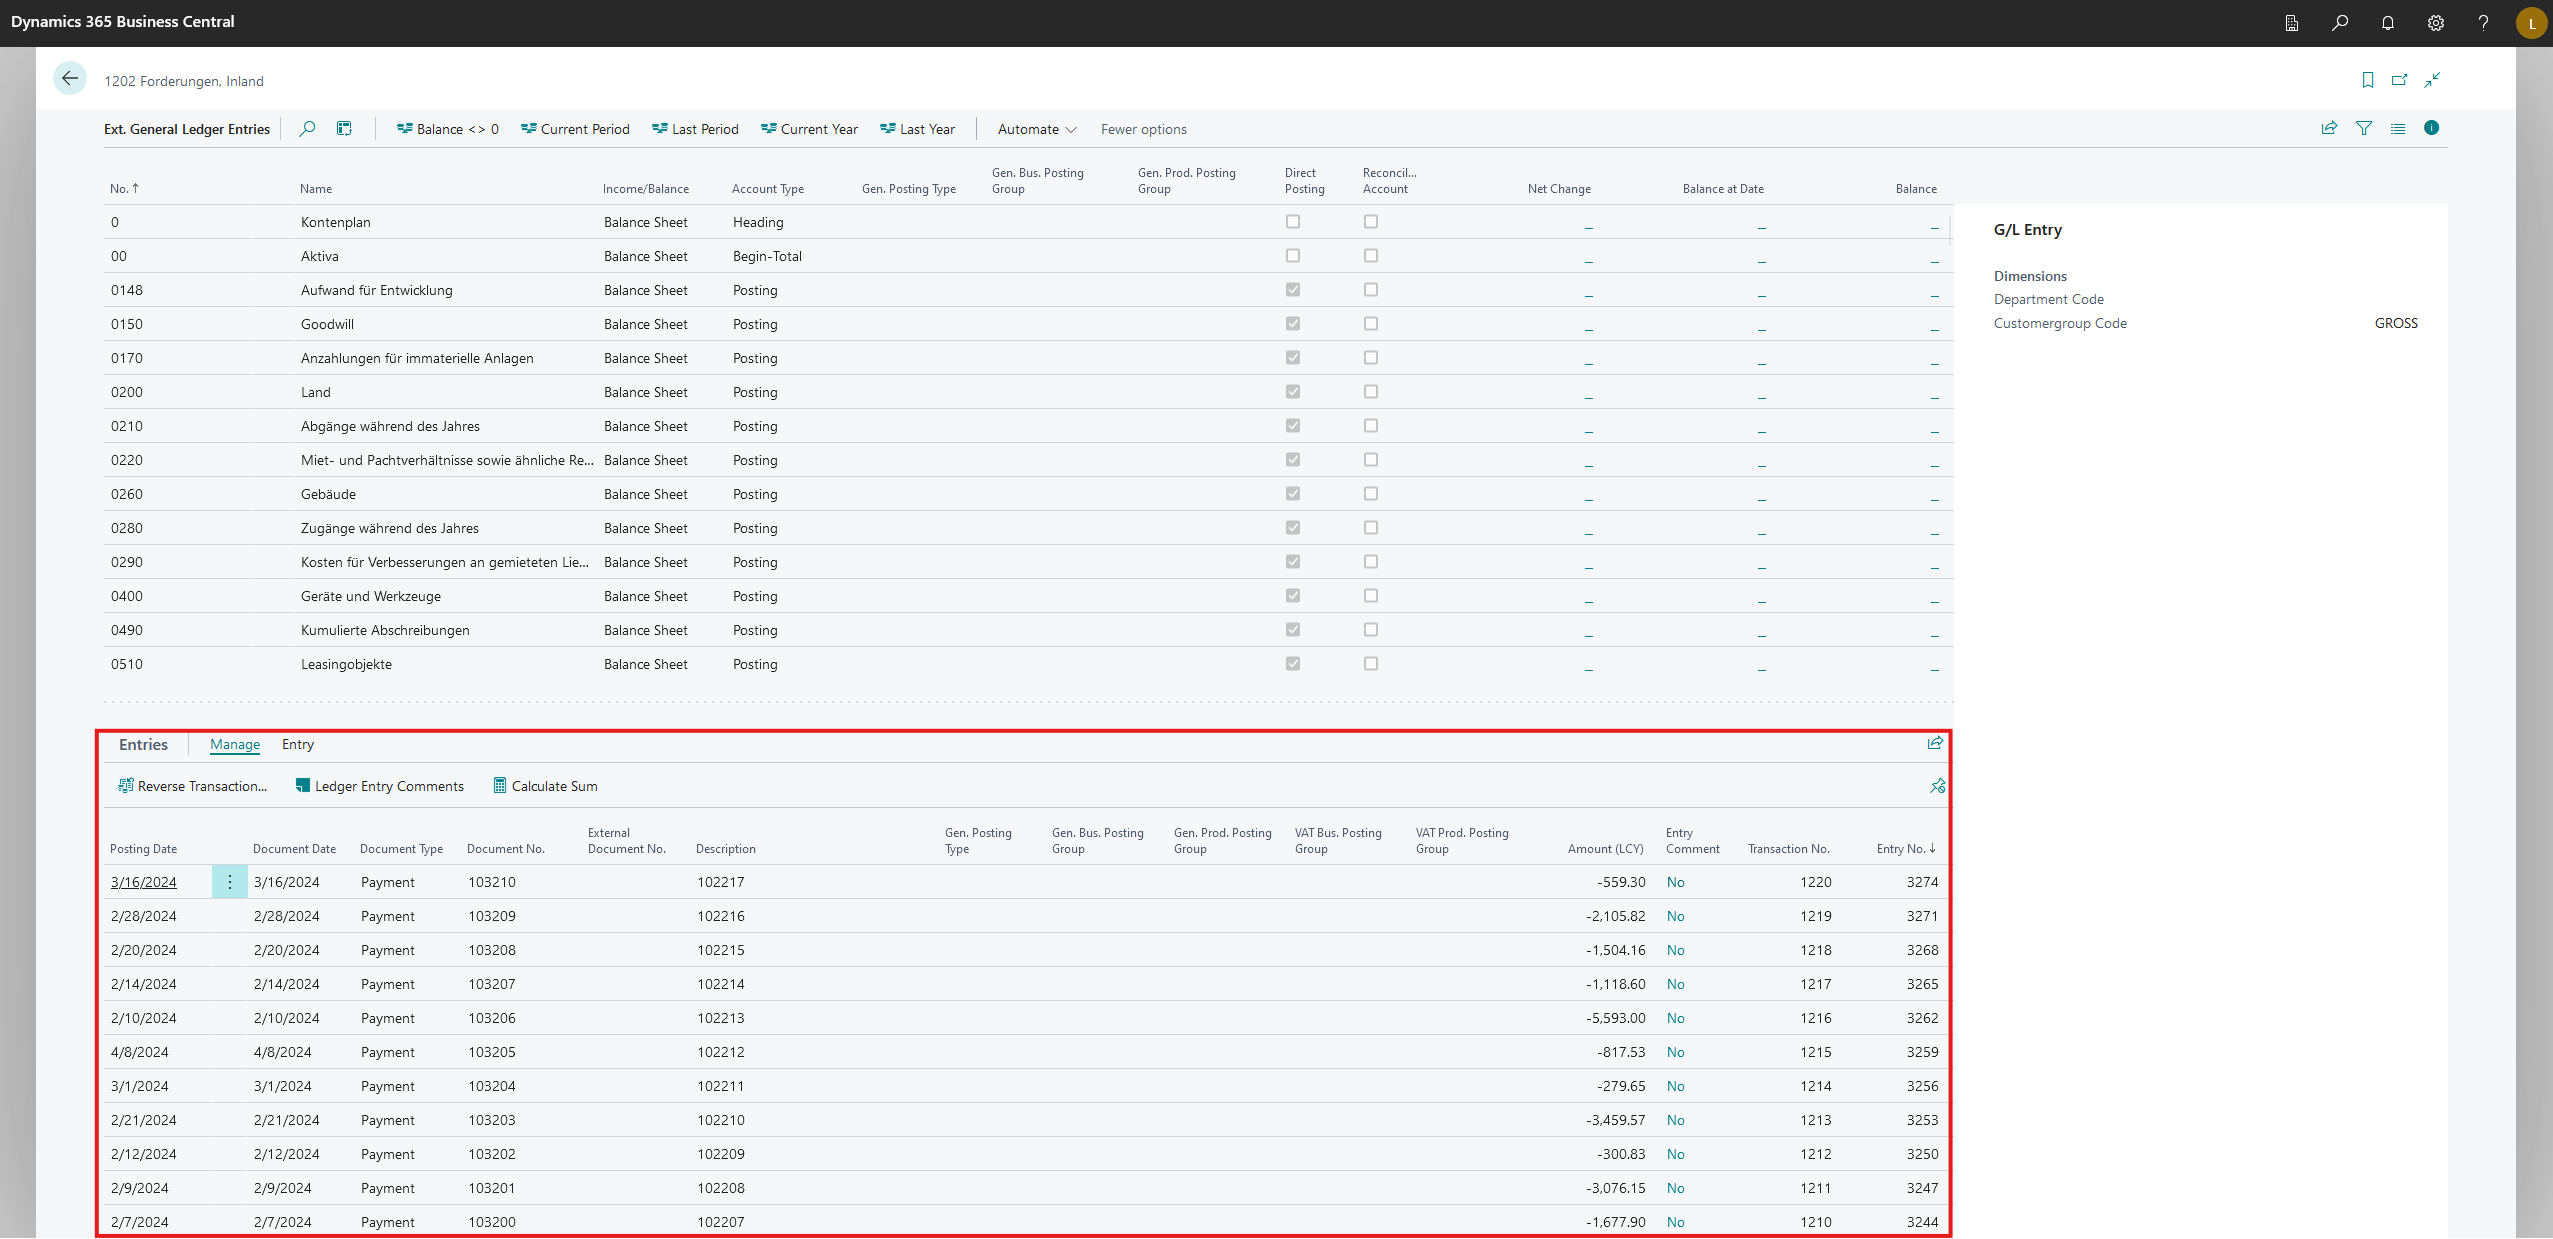Check Reconciliation Account for account 0200 Land
The width and height of the screenshot is (2553, 1239).
point(1370,391)
